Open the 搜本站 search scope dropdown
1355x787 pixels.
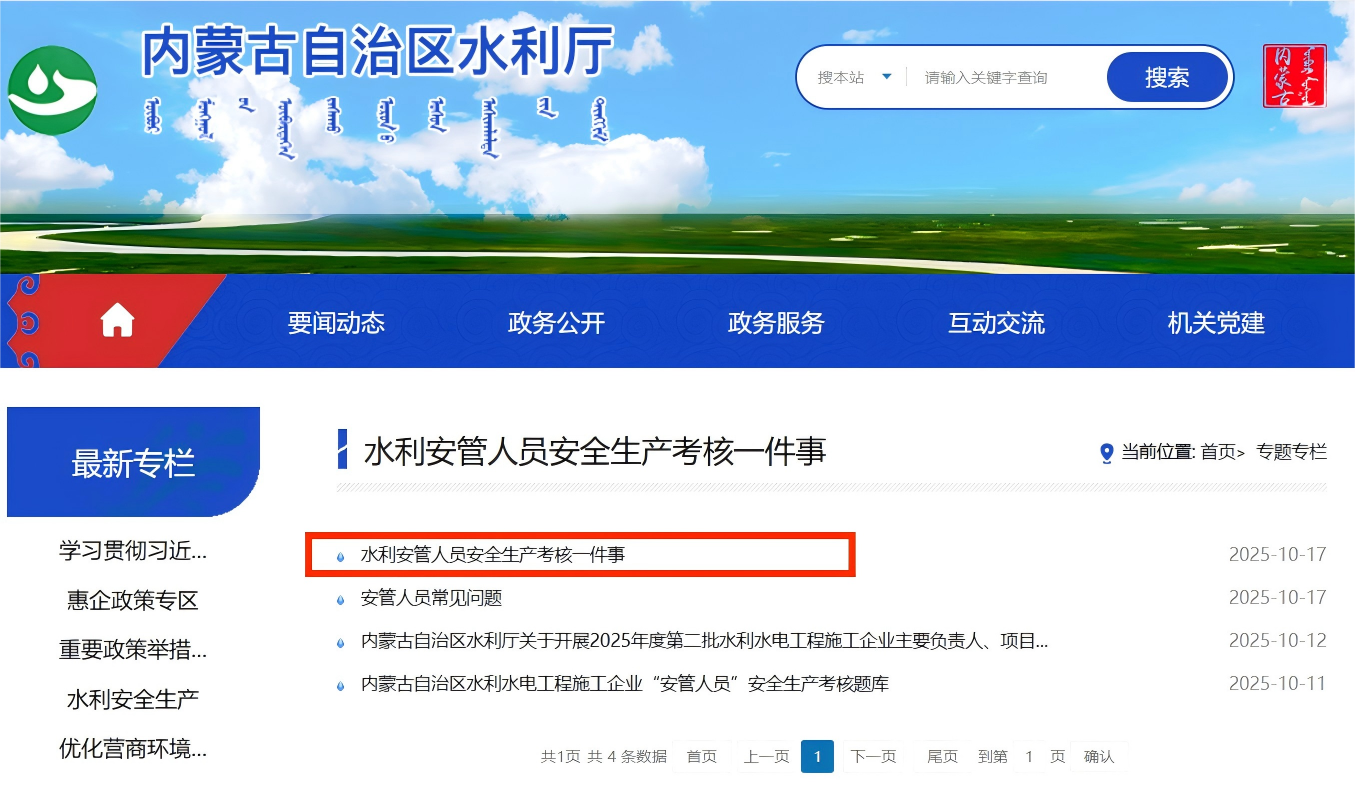854,77
